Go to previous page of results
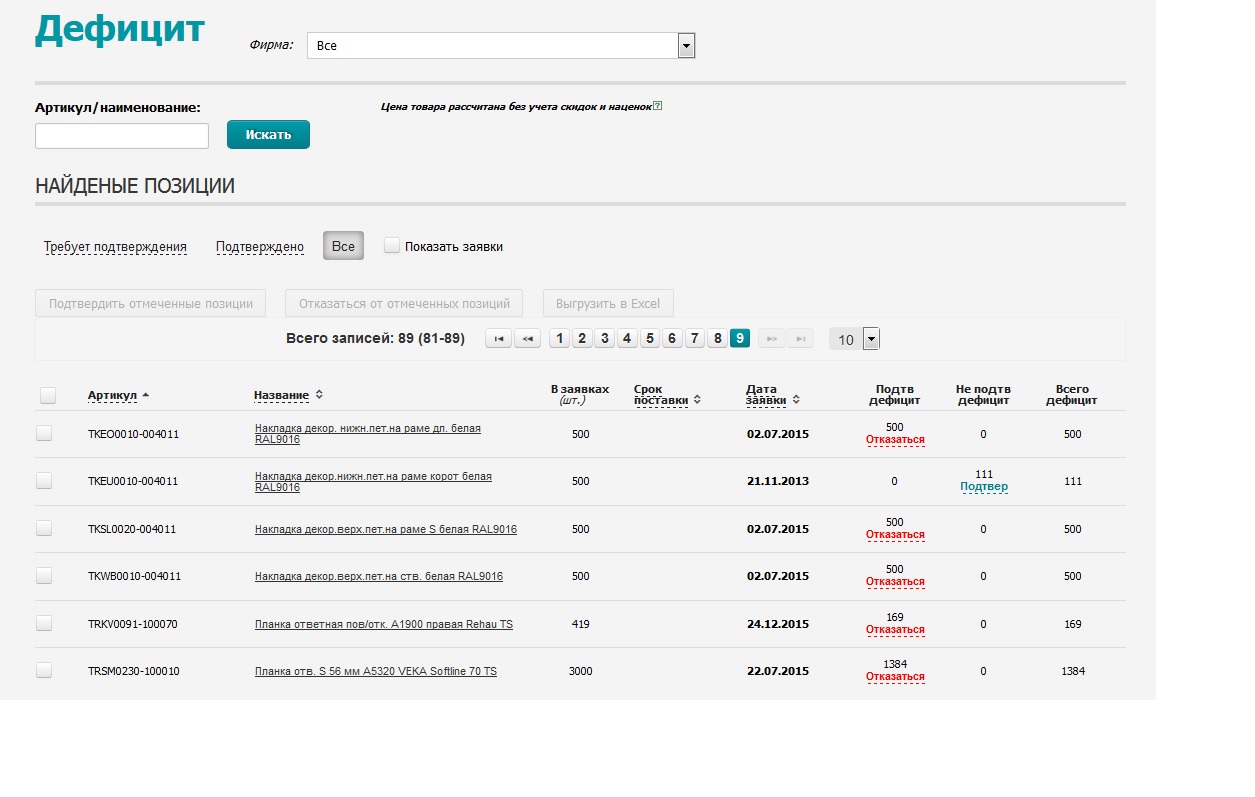Image resolution: width=1255 pixels, height=797 pixels. pyautogui.click(x=527, y=339)
